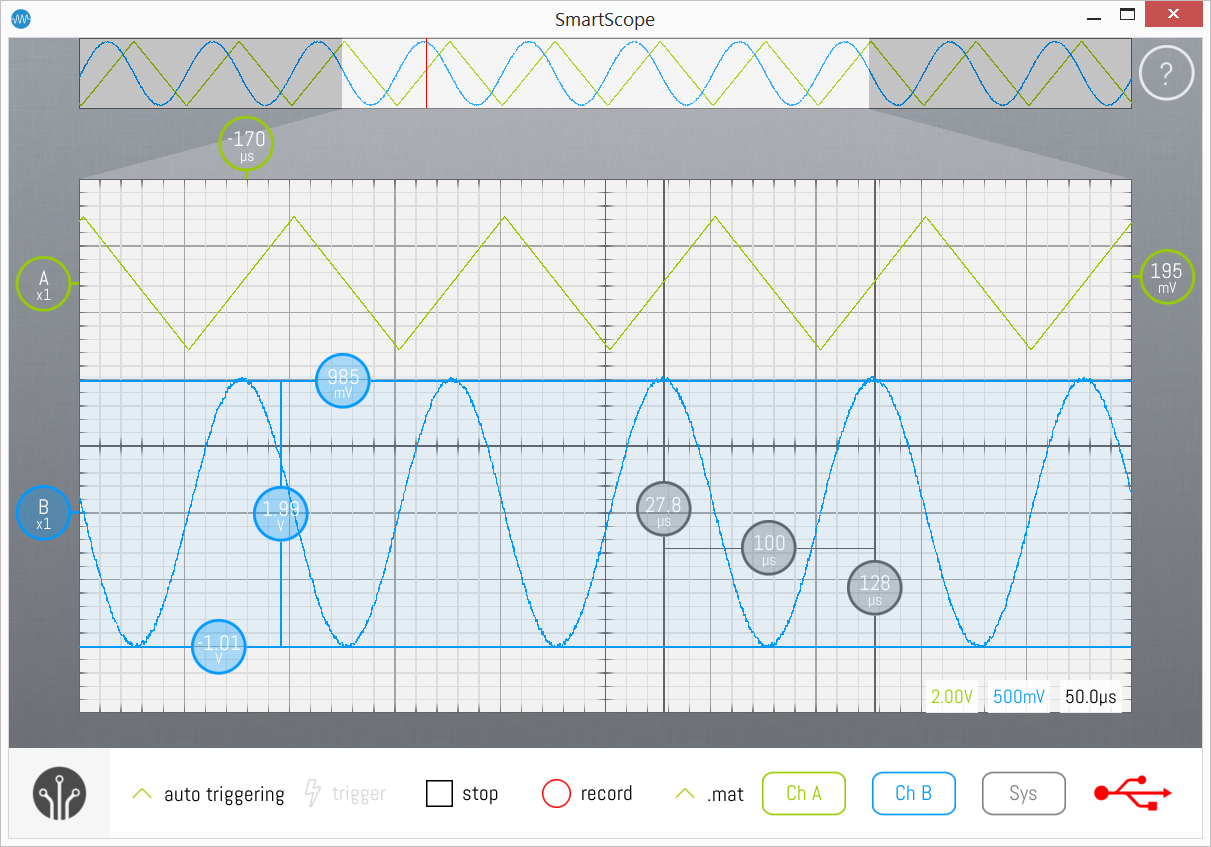
Task: Click the disabled lightning trigger icon
Action: 312,794
